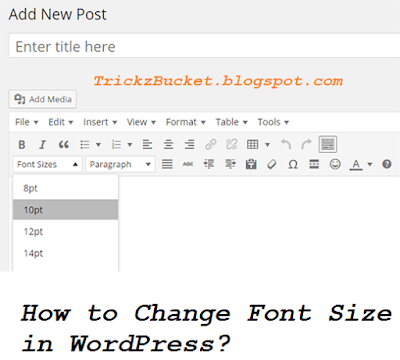Align text center
The width and height of the screenshot is (400, 360).
coord(168,145)
